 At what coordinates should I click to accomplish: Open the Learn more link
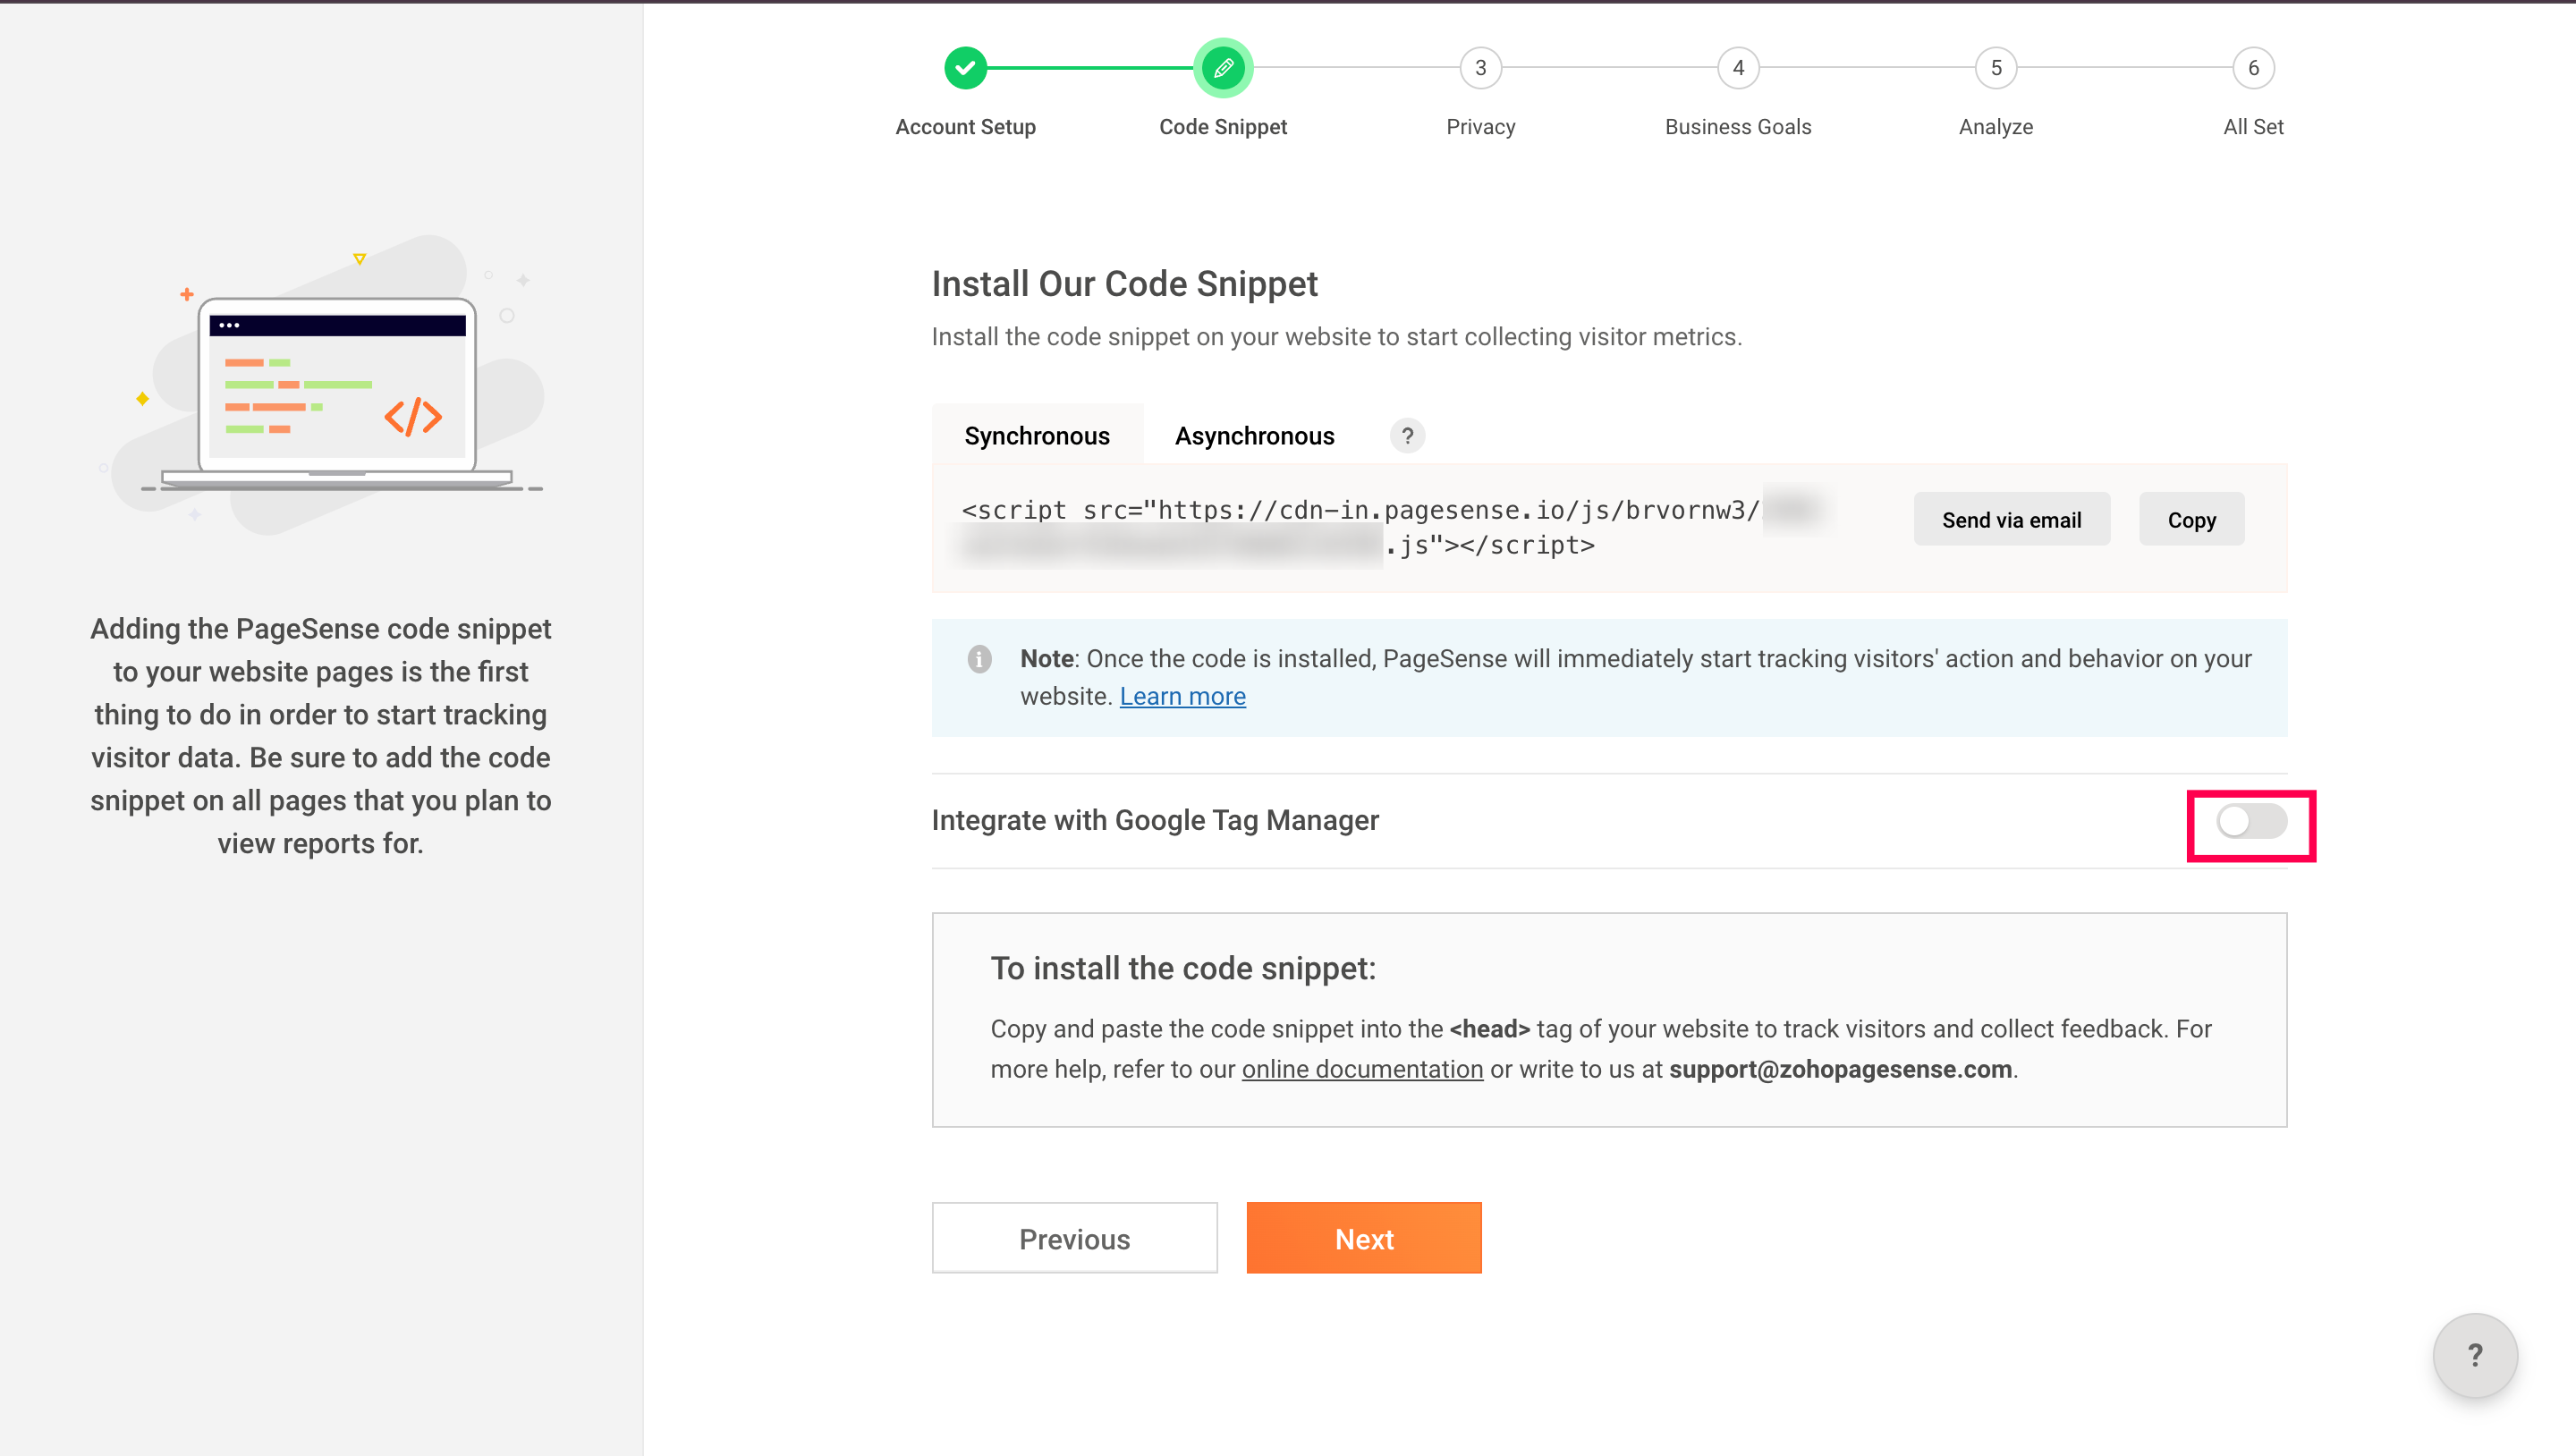pyautogui.click(x=1182, y=697)
